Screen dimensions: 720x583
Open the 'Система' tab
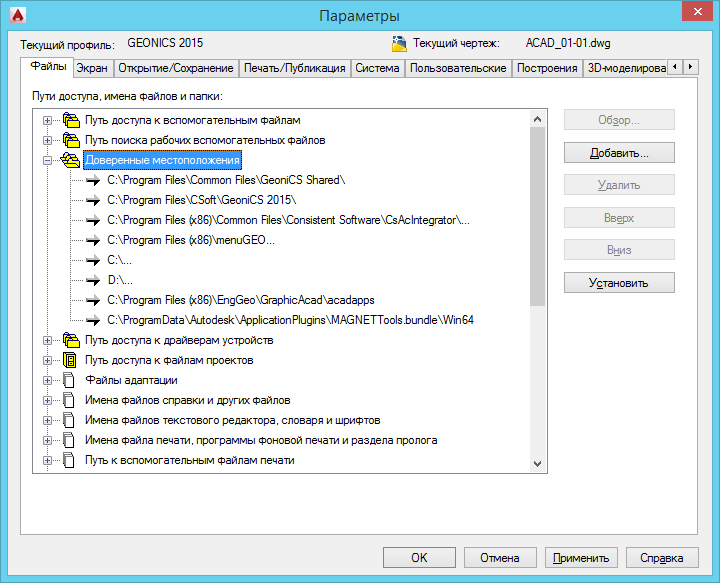377,68
